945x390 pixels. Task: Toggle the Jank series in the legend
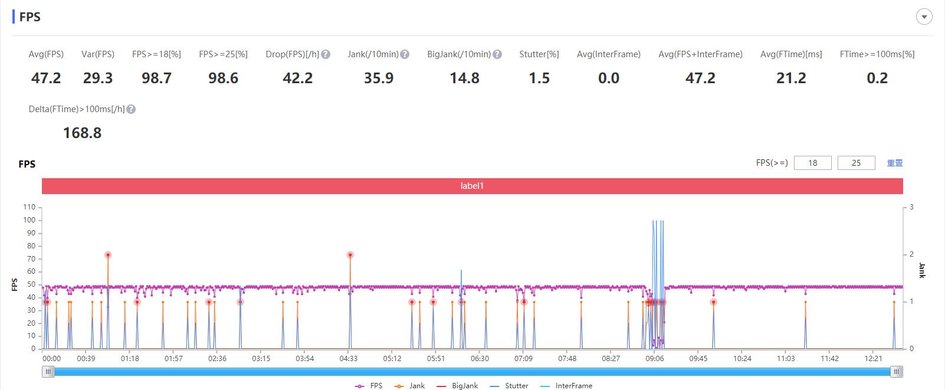tap(409, 386)
